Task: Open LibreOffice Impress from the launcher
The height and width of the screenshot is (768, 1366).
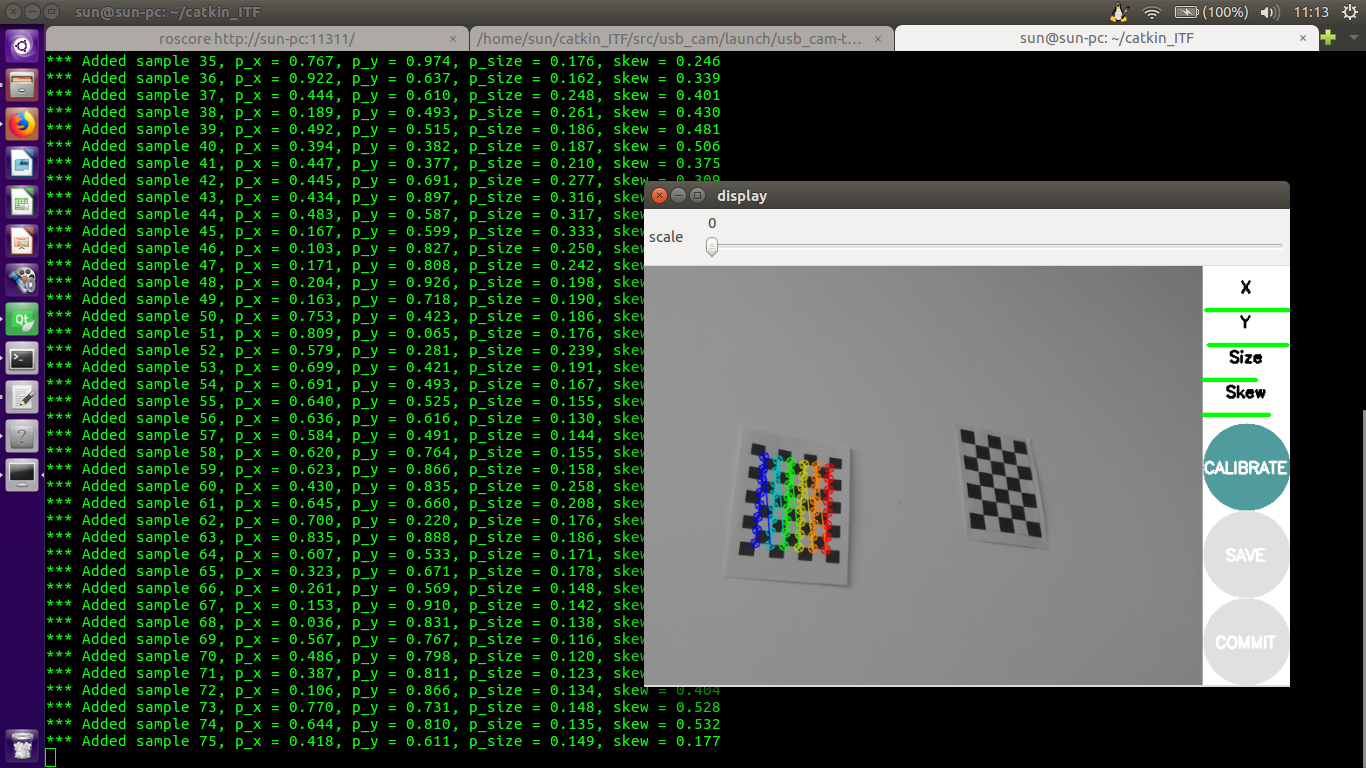Action: (x=22, y=240)
